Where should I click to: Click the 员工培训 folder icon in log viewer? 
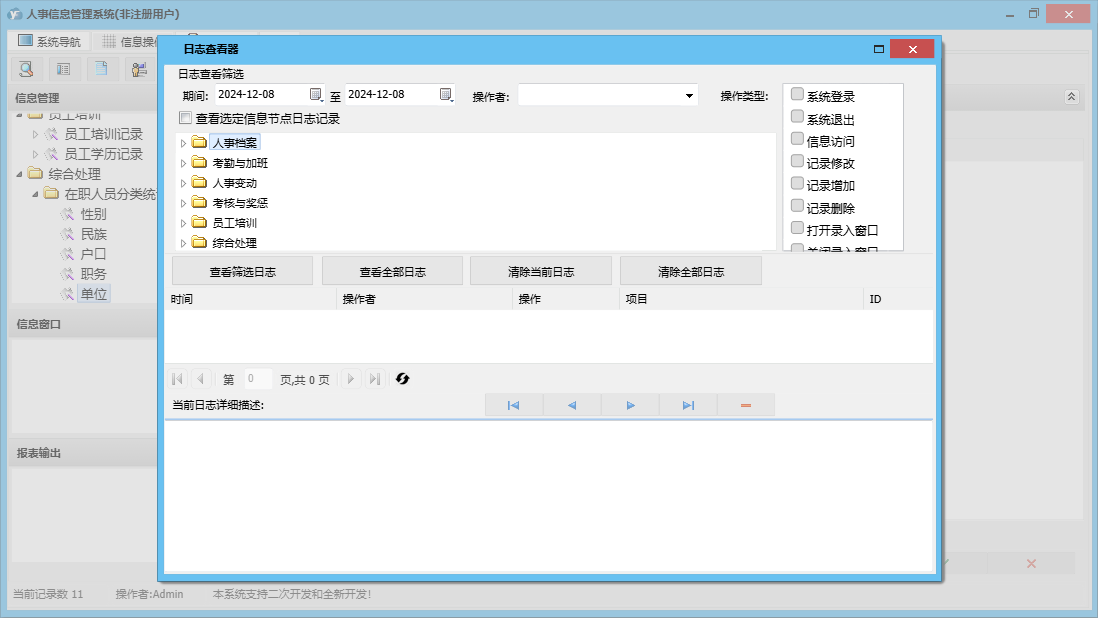coord(200,223)
